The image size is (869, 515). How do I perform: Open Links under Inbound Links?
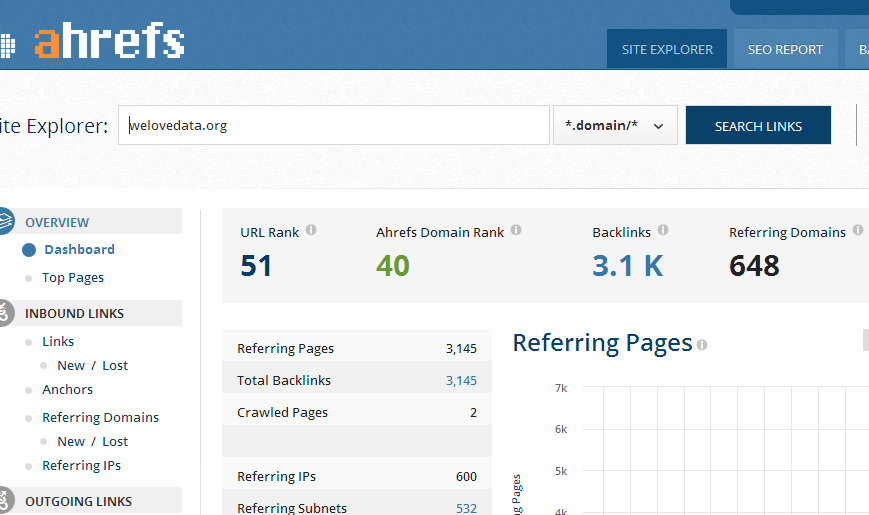coord(58,341)
